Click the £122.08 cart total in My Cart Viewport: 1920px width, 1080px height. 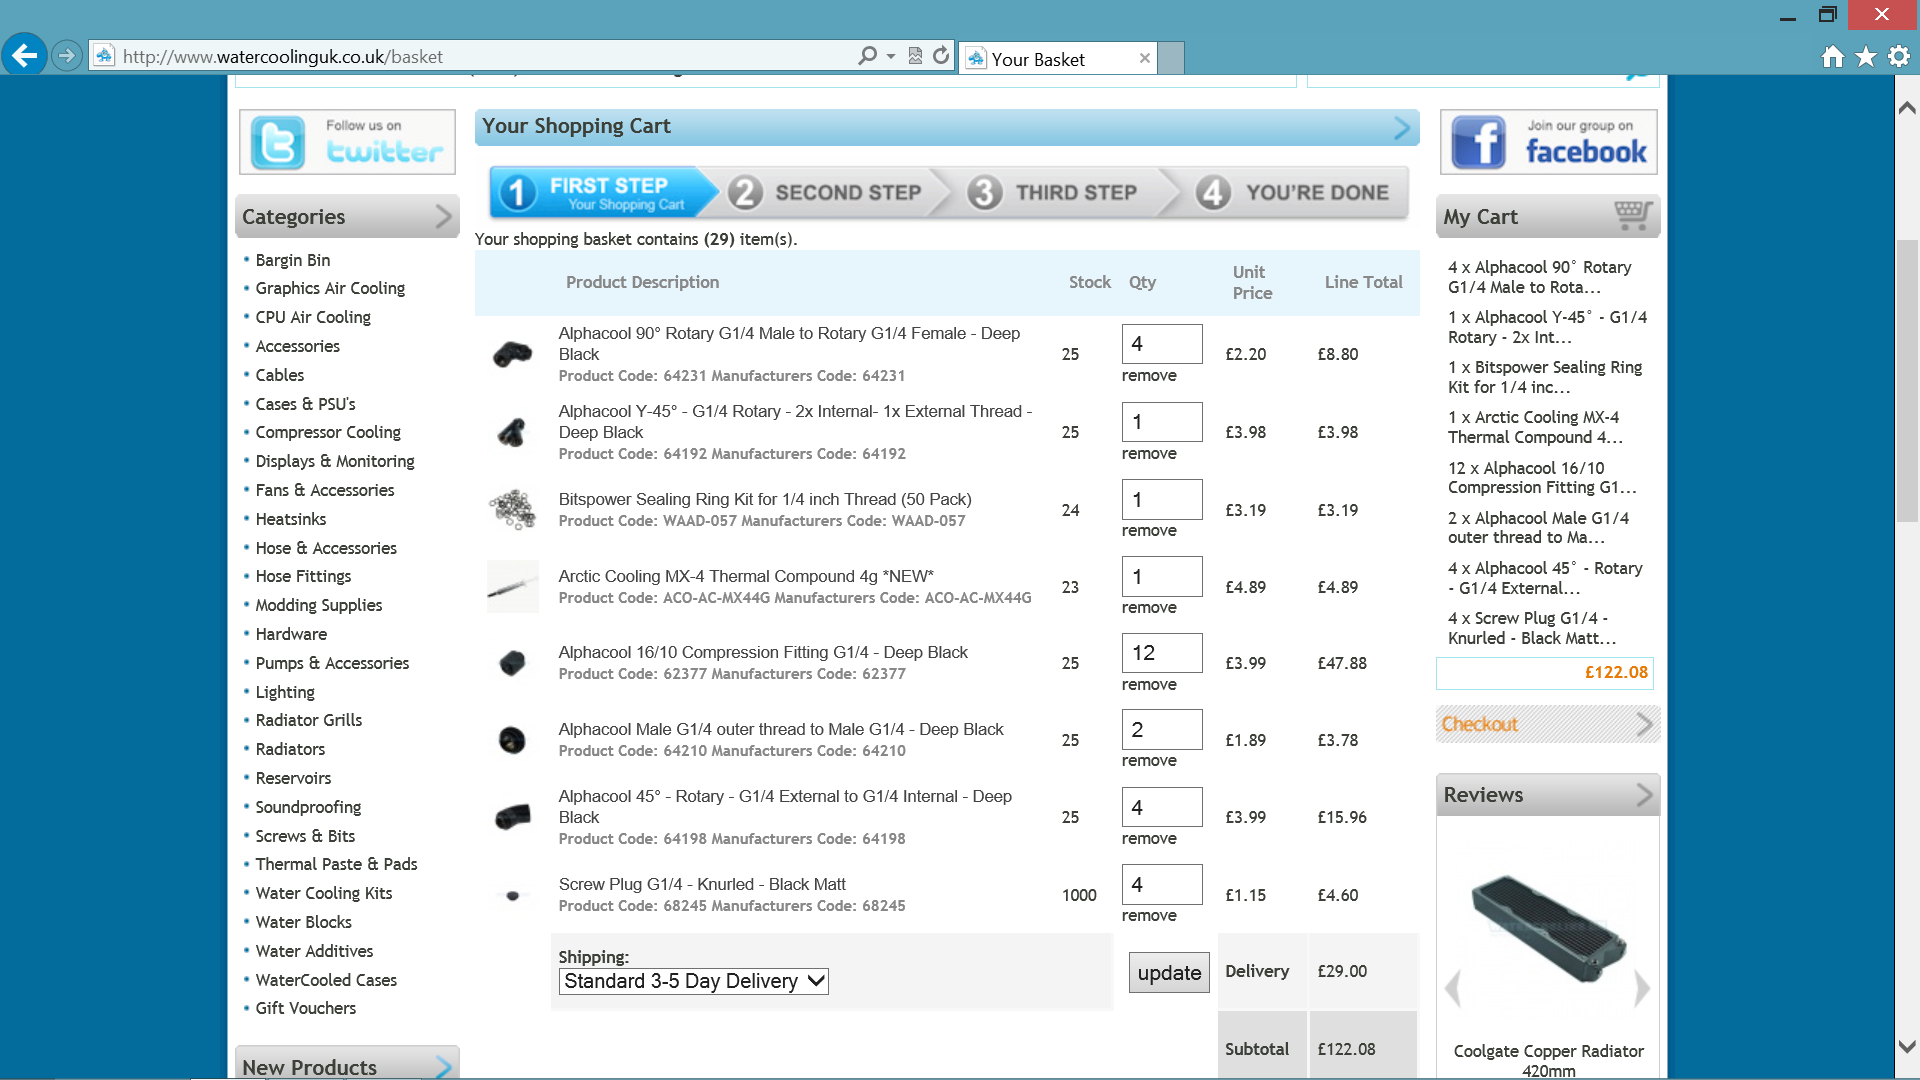tap(1615, 672)
